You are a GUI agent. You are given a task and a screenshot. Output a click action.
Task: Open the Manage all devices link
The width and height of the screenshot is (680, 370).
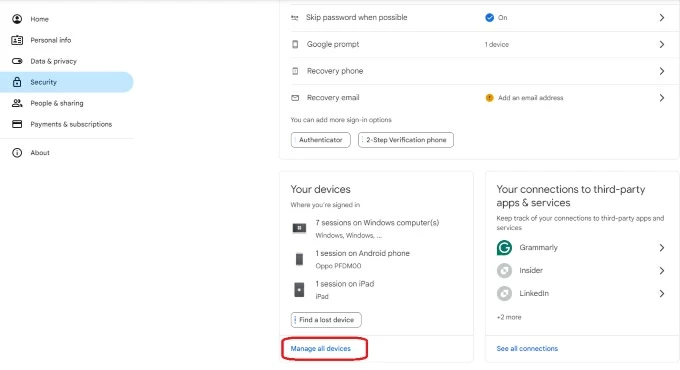click(x=320, y=349)
